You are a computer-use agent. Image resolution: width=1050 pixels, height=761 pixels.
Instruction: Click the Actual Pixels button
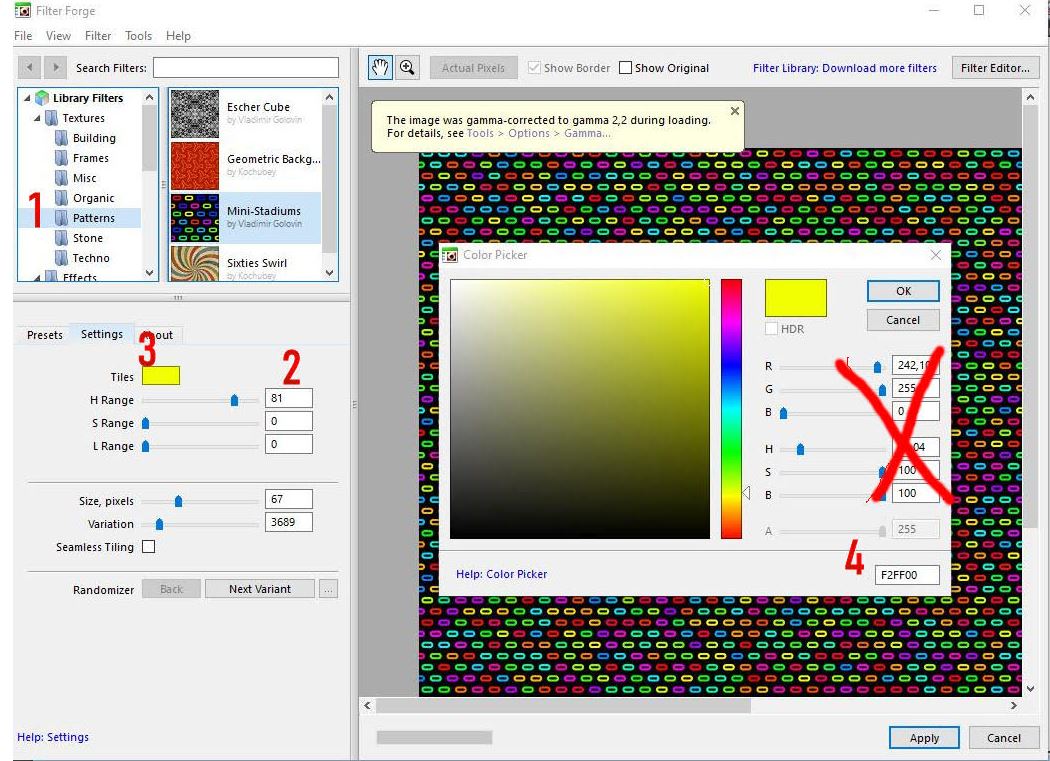tap(473, 68)
